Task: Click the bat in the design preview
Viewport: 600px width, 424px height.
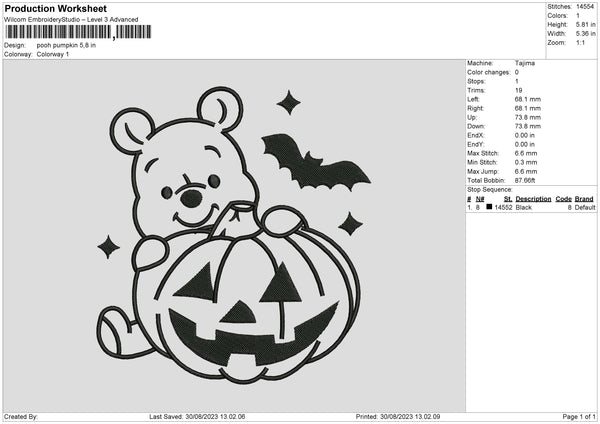Action: [314, 163]
